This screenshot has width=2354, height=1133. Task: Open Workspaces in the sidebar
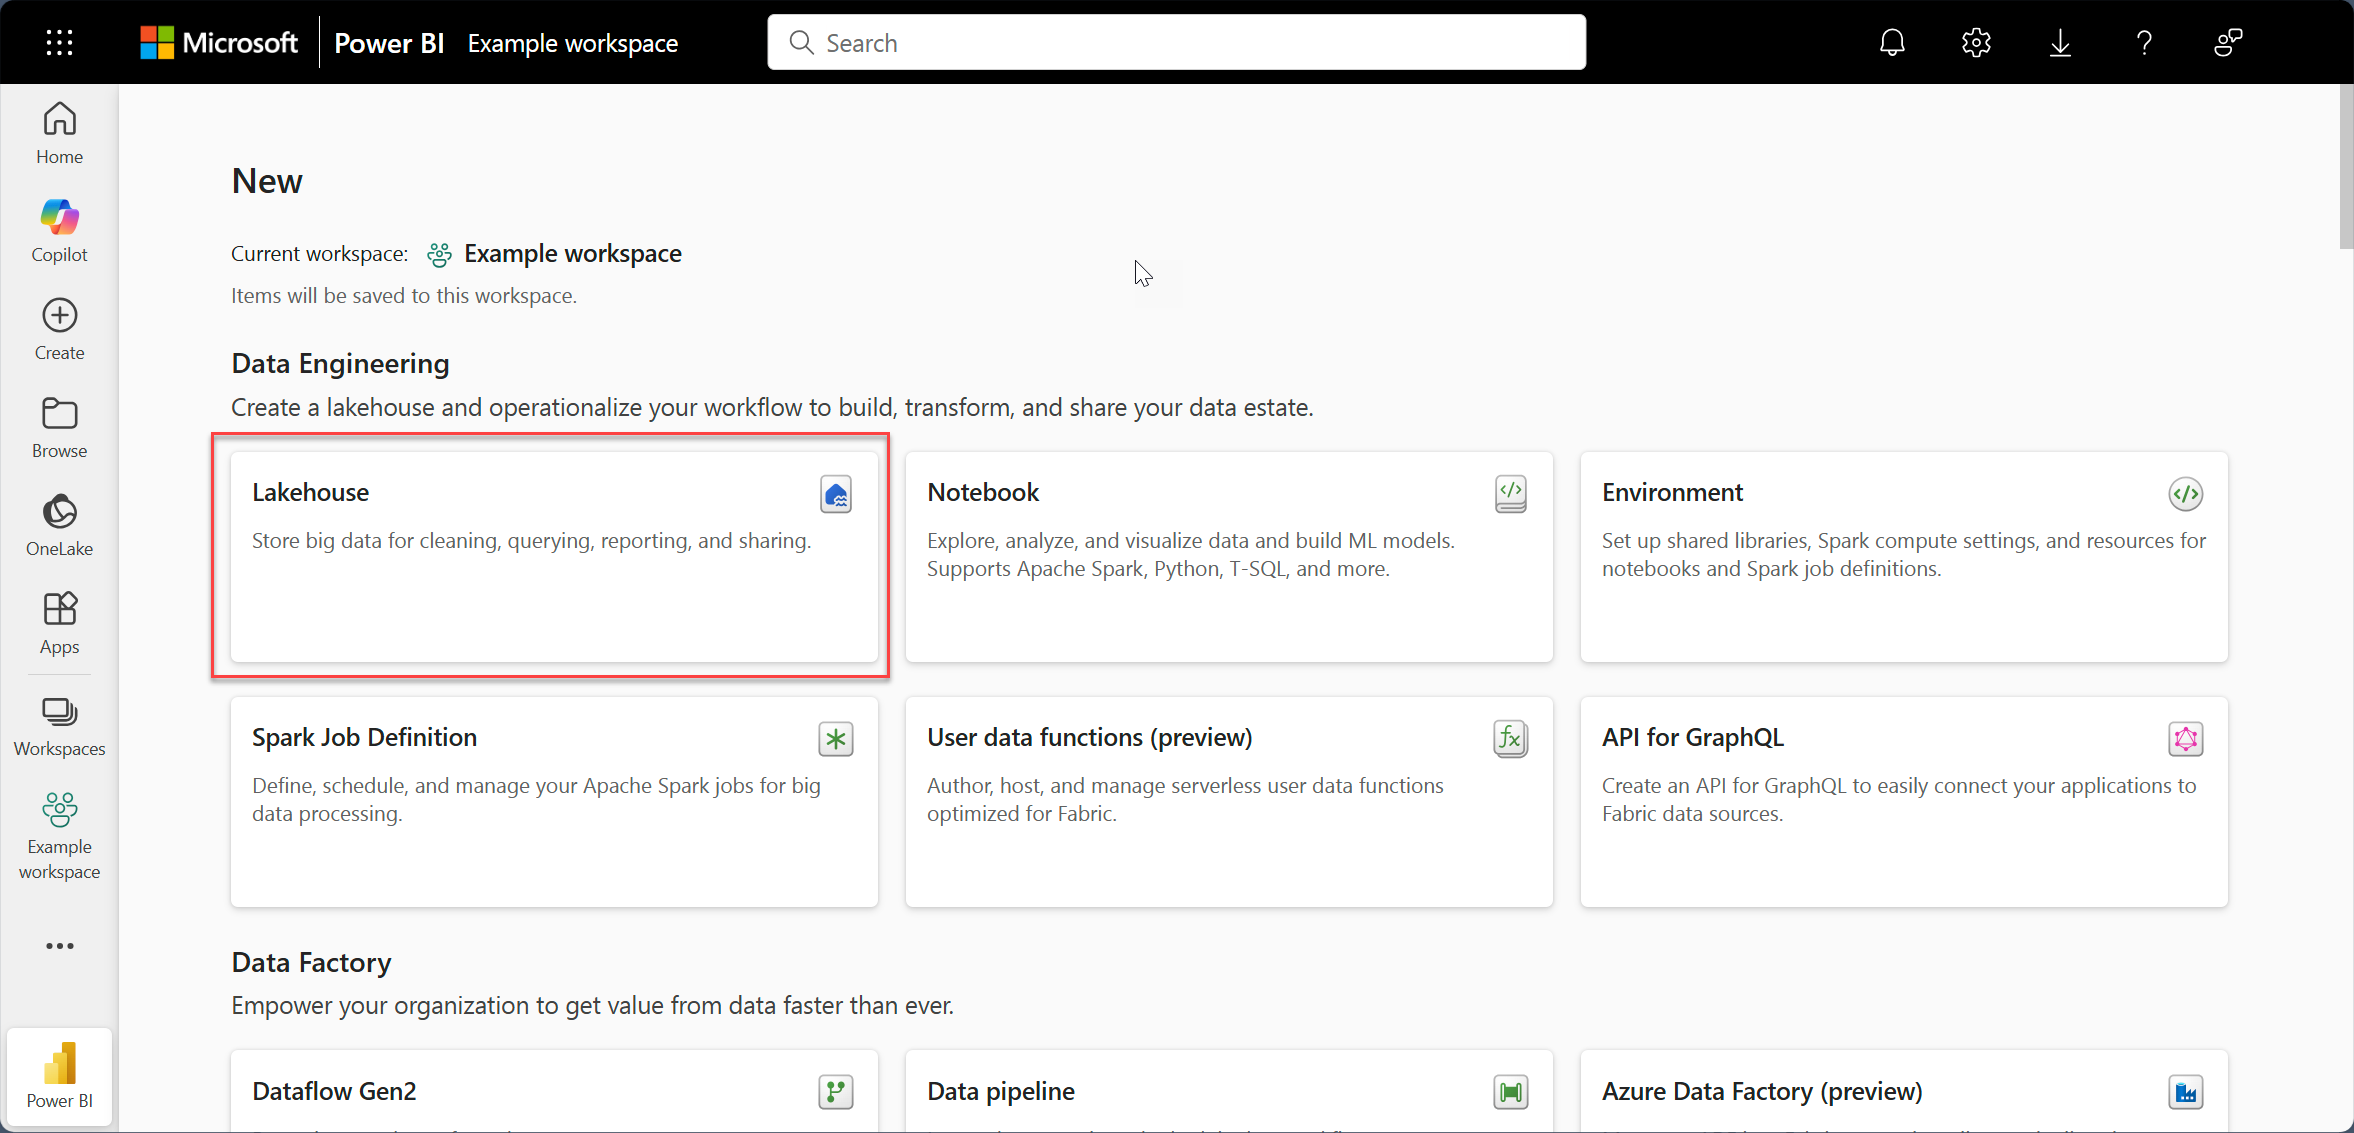pos(59,727)
